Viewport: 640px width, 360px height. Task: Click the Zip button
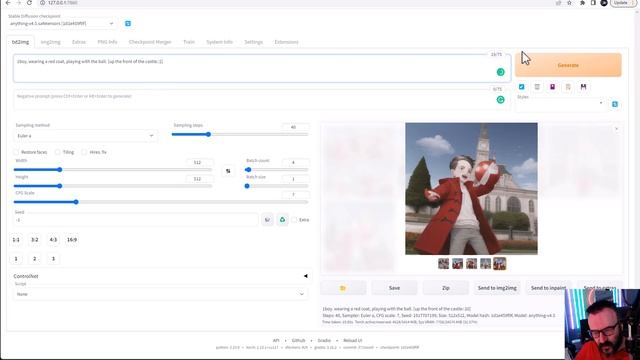(x=446, y=288)
